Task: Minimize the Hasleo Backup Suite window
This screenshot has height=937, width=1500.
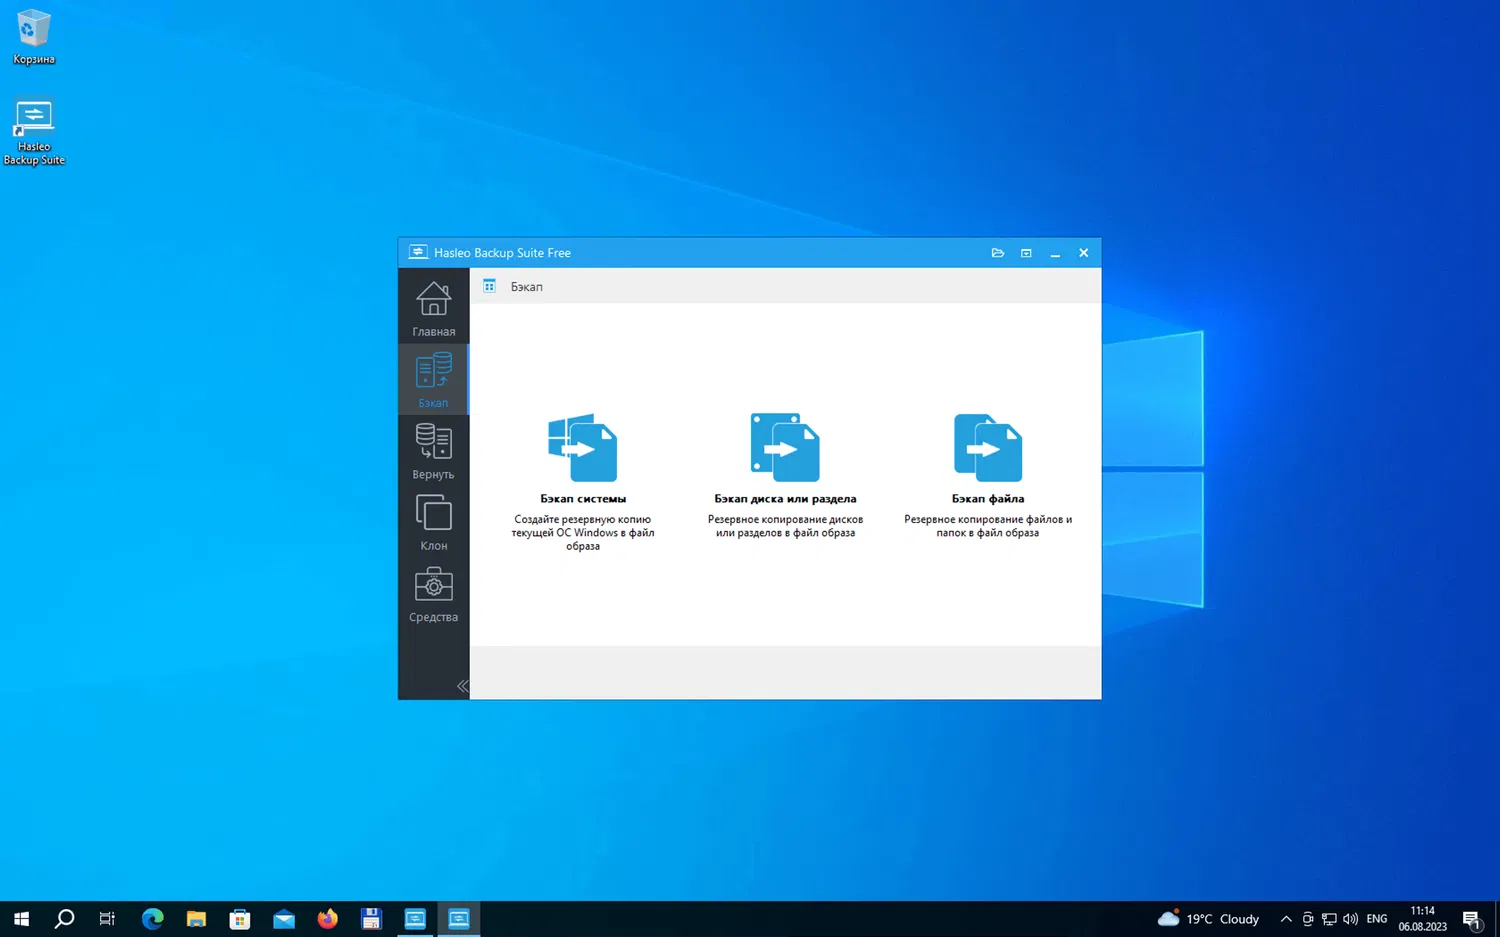Action: [x=1055, y=253]
